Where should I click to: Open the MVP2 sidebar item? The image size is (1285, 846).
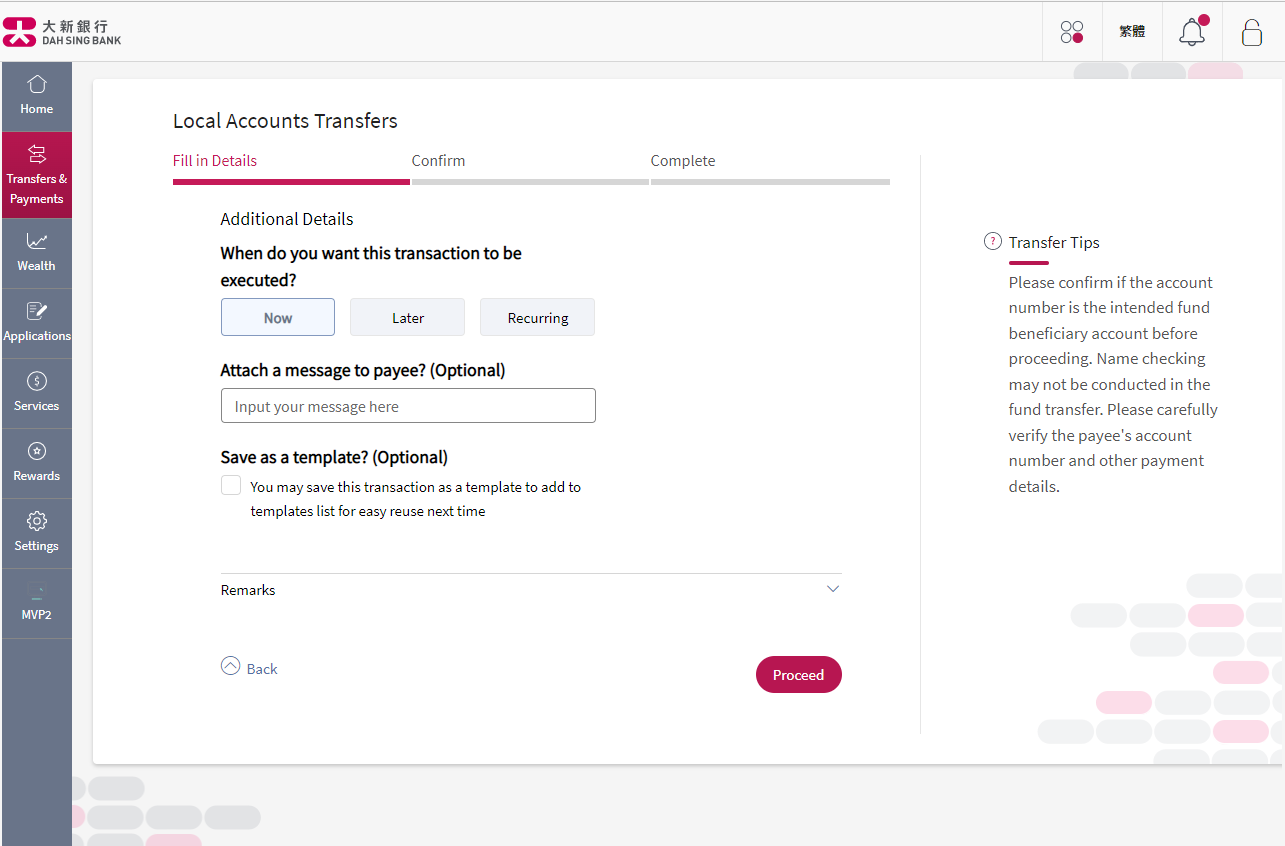(x=37, y=603)
